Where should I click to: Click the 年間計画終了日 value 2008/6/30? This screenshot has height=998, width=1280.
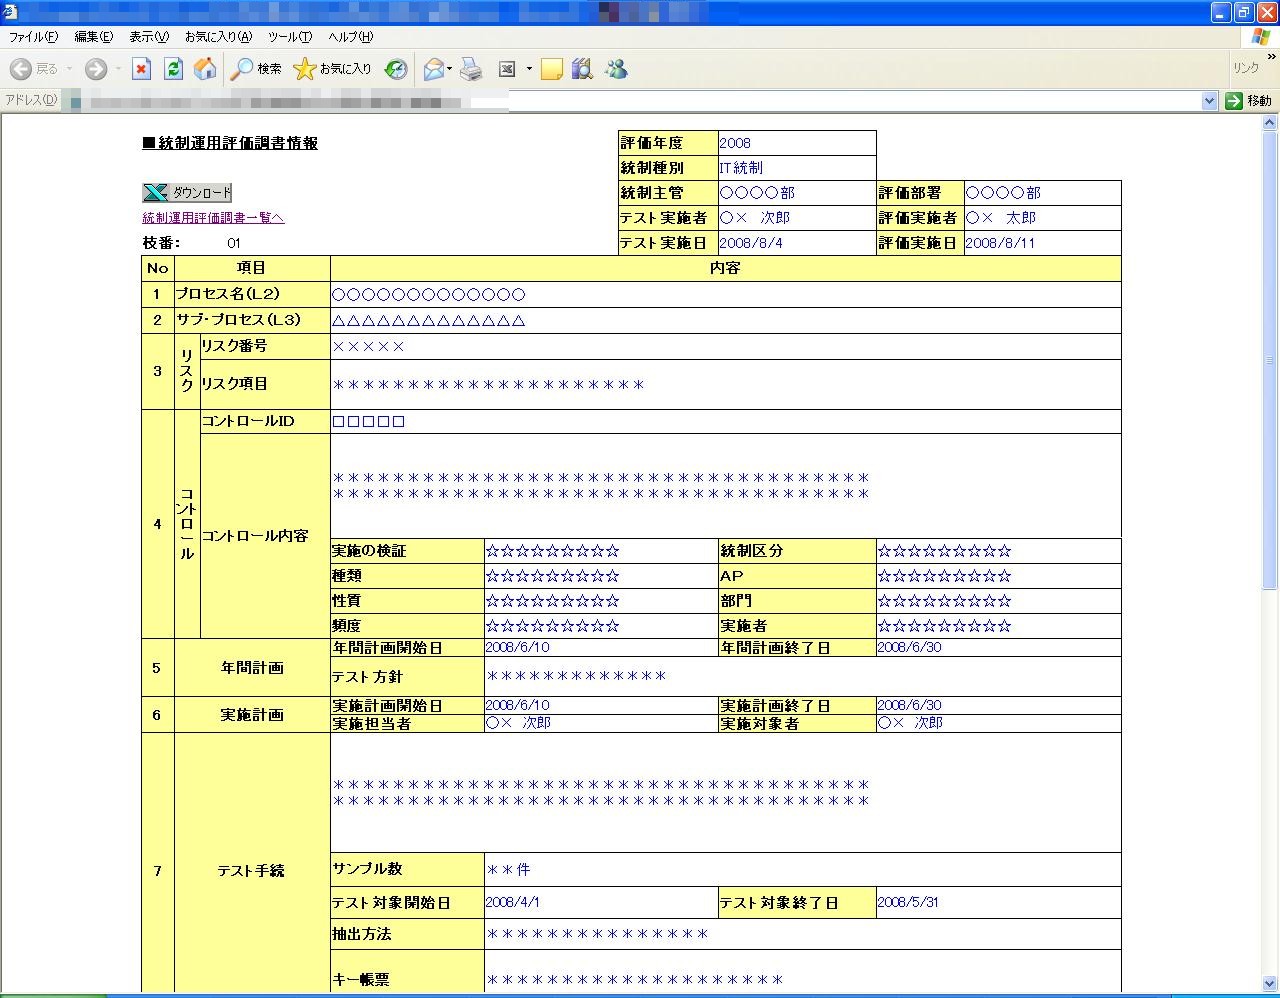909,647
